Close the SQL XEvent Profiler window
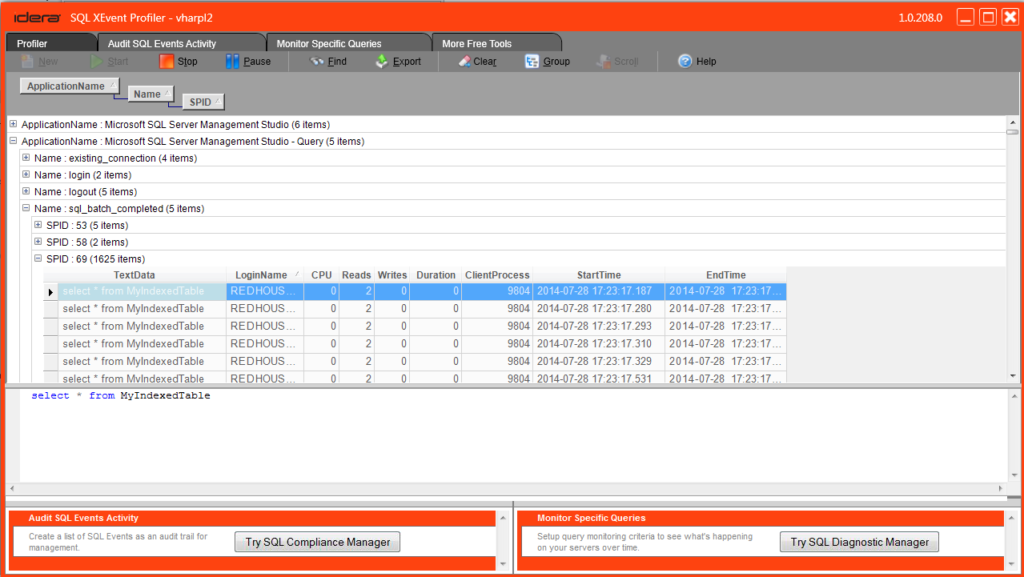Viewport: 1024px width, 577px height. (x=1010, y=17)
